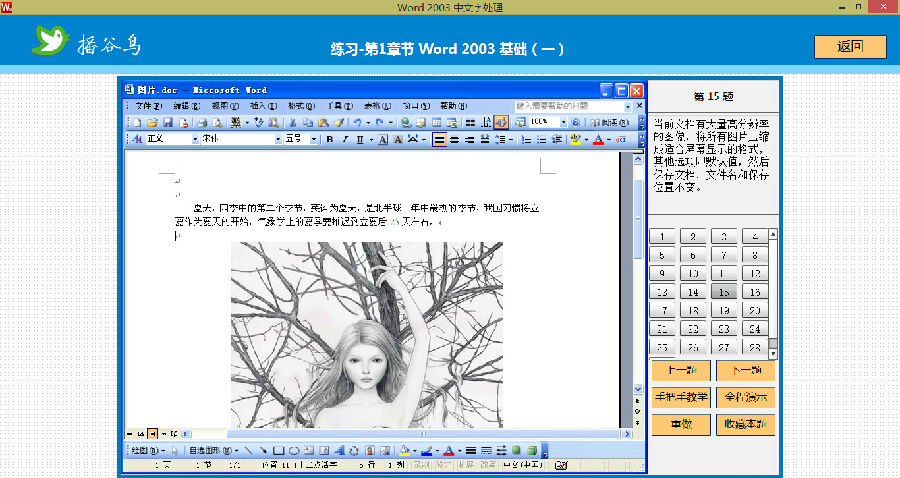Click the Font Color red A swatch
The height and width of the screenshot is (478, 900).
[599, 140]
